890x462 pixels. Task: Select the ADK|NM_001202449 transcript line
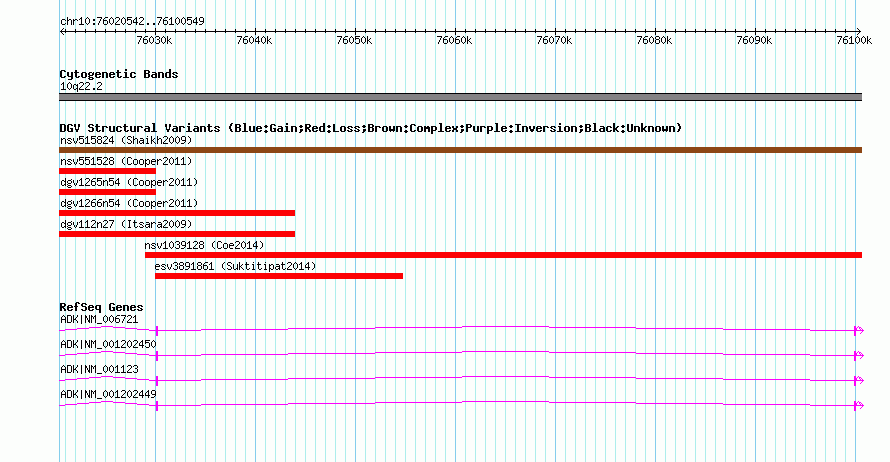tap(461, 404)
